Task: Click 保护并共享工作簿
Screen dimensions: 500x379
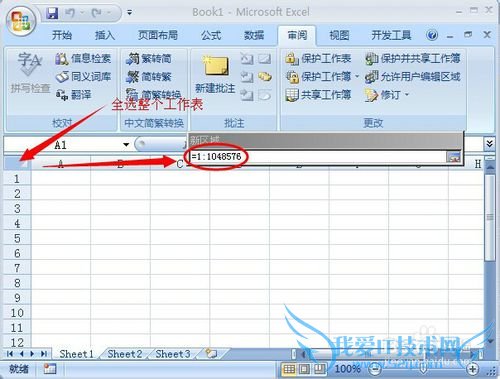Action: pyautogui.click(x=413, y=59)
